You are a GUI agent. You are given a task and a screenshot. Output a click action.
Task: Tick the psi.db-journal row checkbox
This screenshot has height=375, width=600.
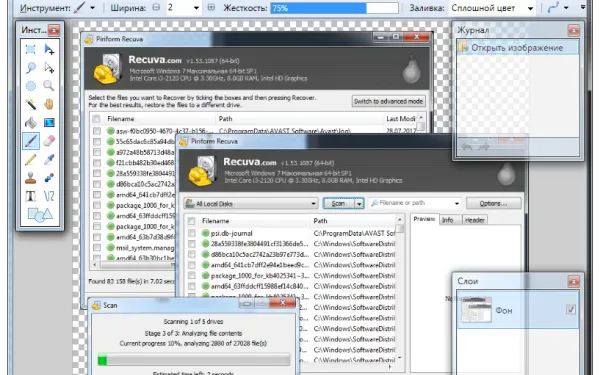(x=192, y=233)
